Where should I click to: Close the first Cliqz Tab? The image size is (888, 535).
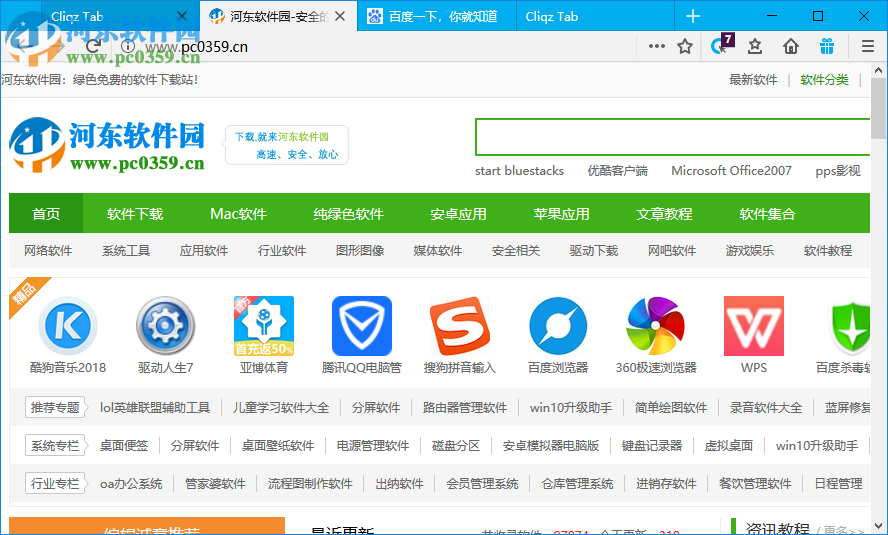coord(182,16)
